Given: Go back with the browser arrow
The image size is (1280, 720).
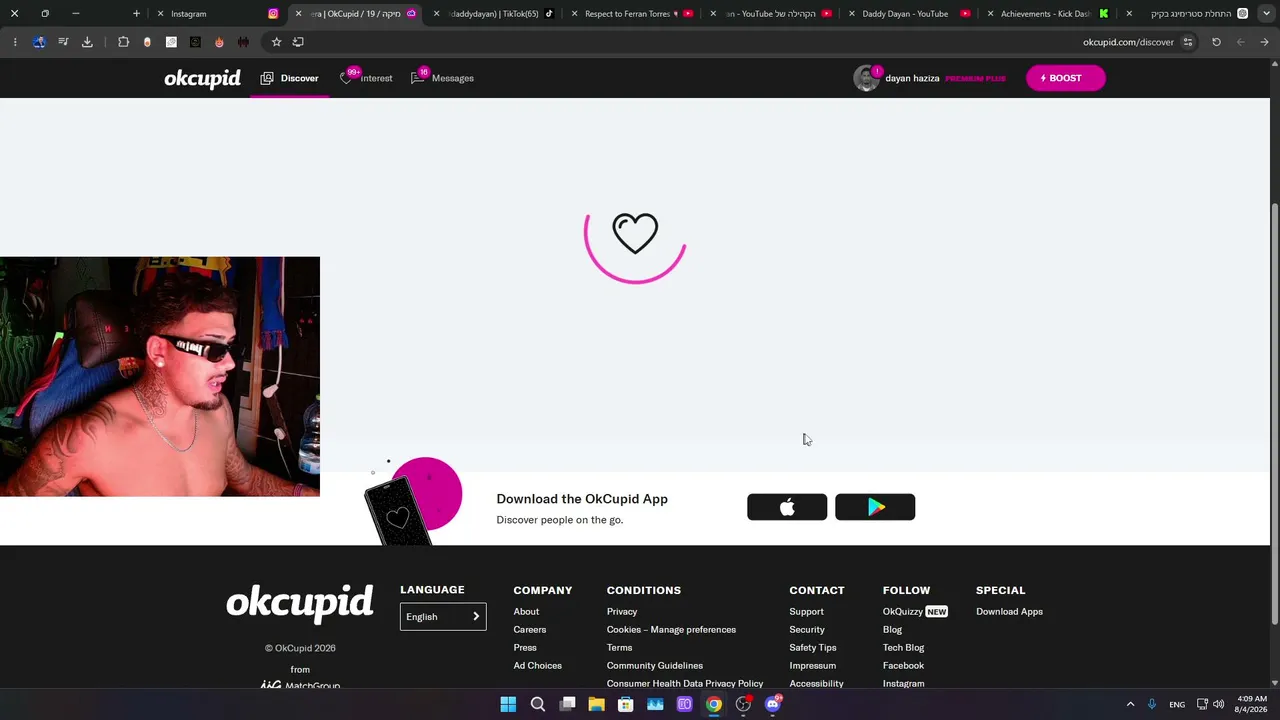Looking at the screenshot, I should coord(1264,42).
